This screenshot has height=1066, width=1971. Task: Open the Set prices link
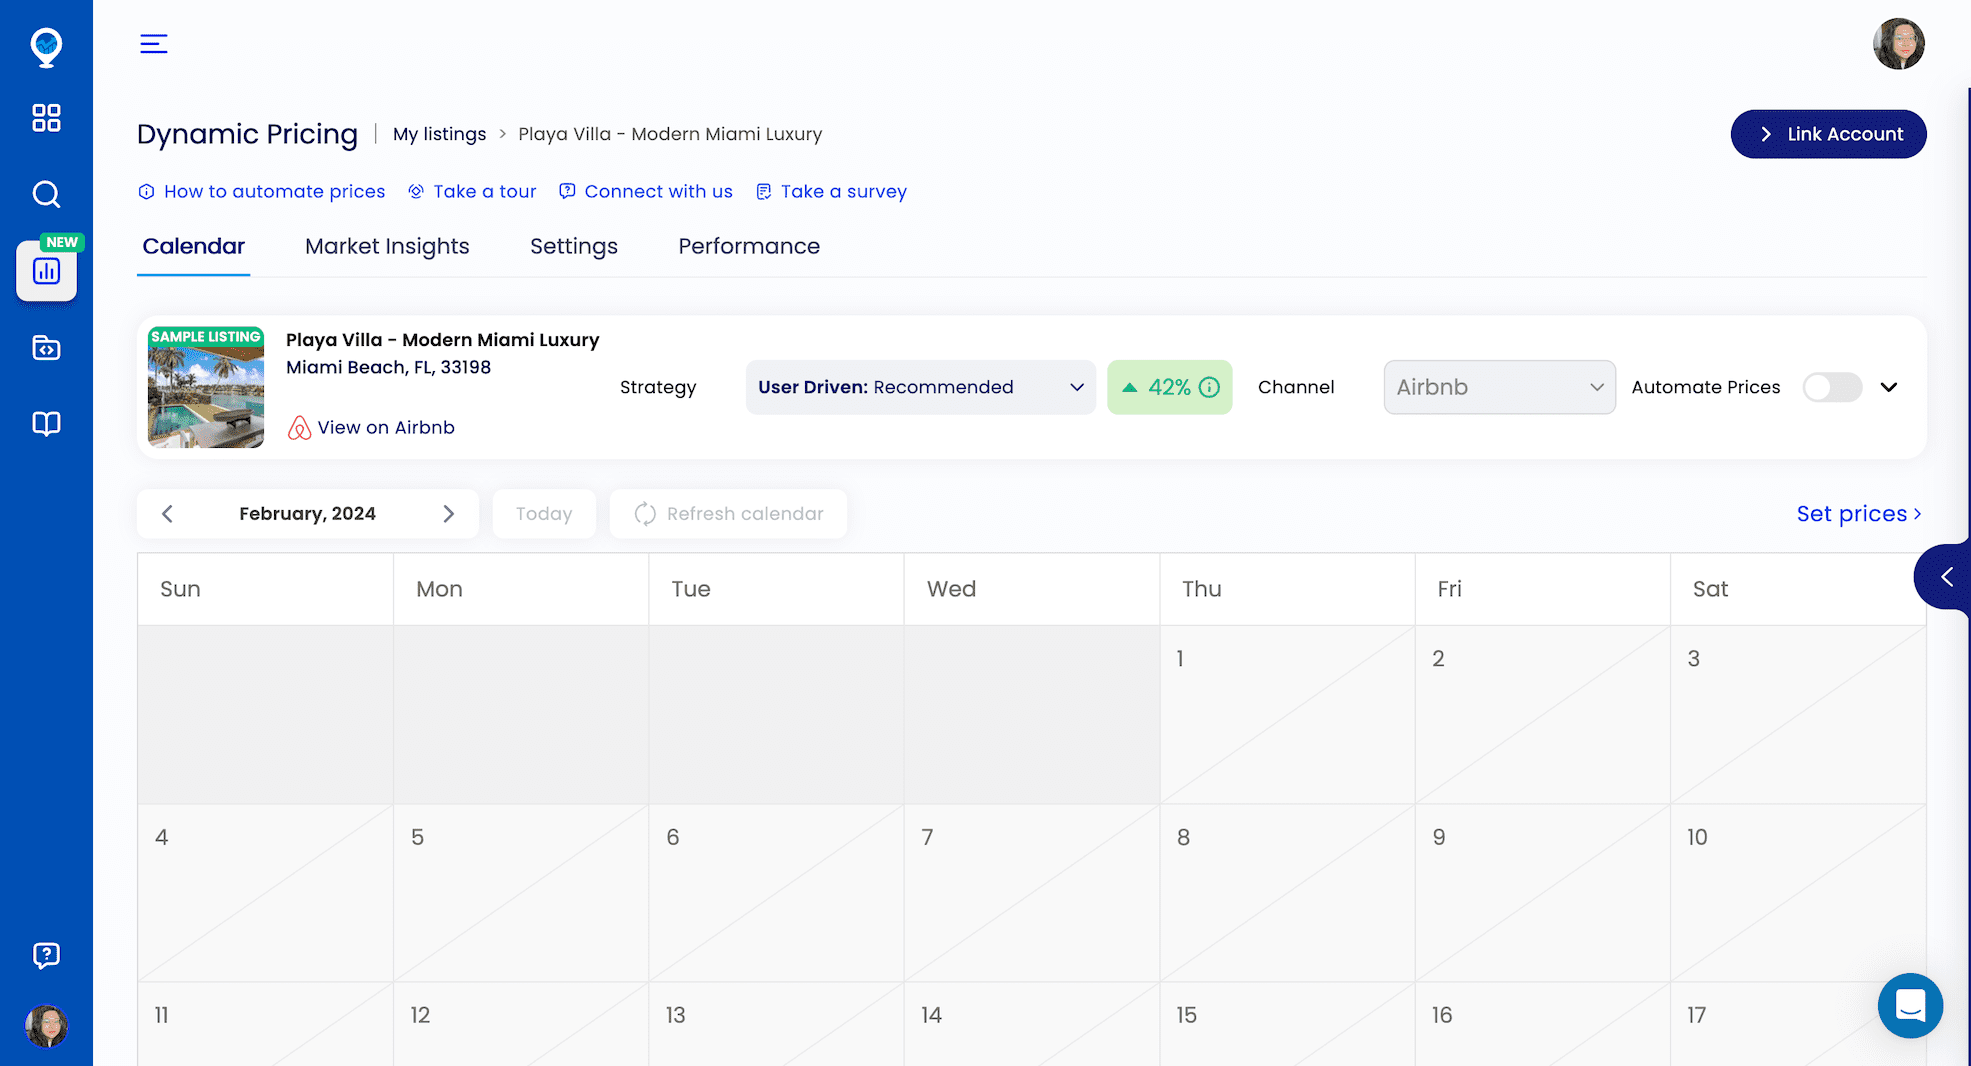point(1858,514)
